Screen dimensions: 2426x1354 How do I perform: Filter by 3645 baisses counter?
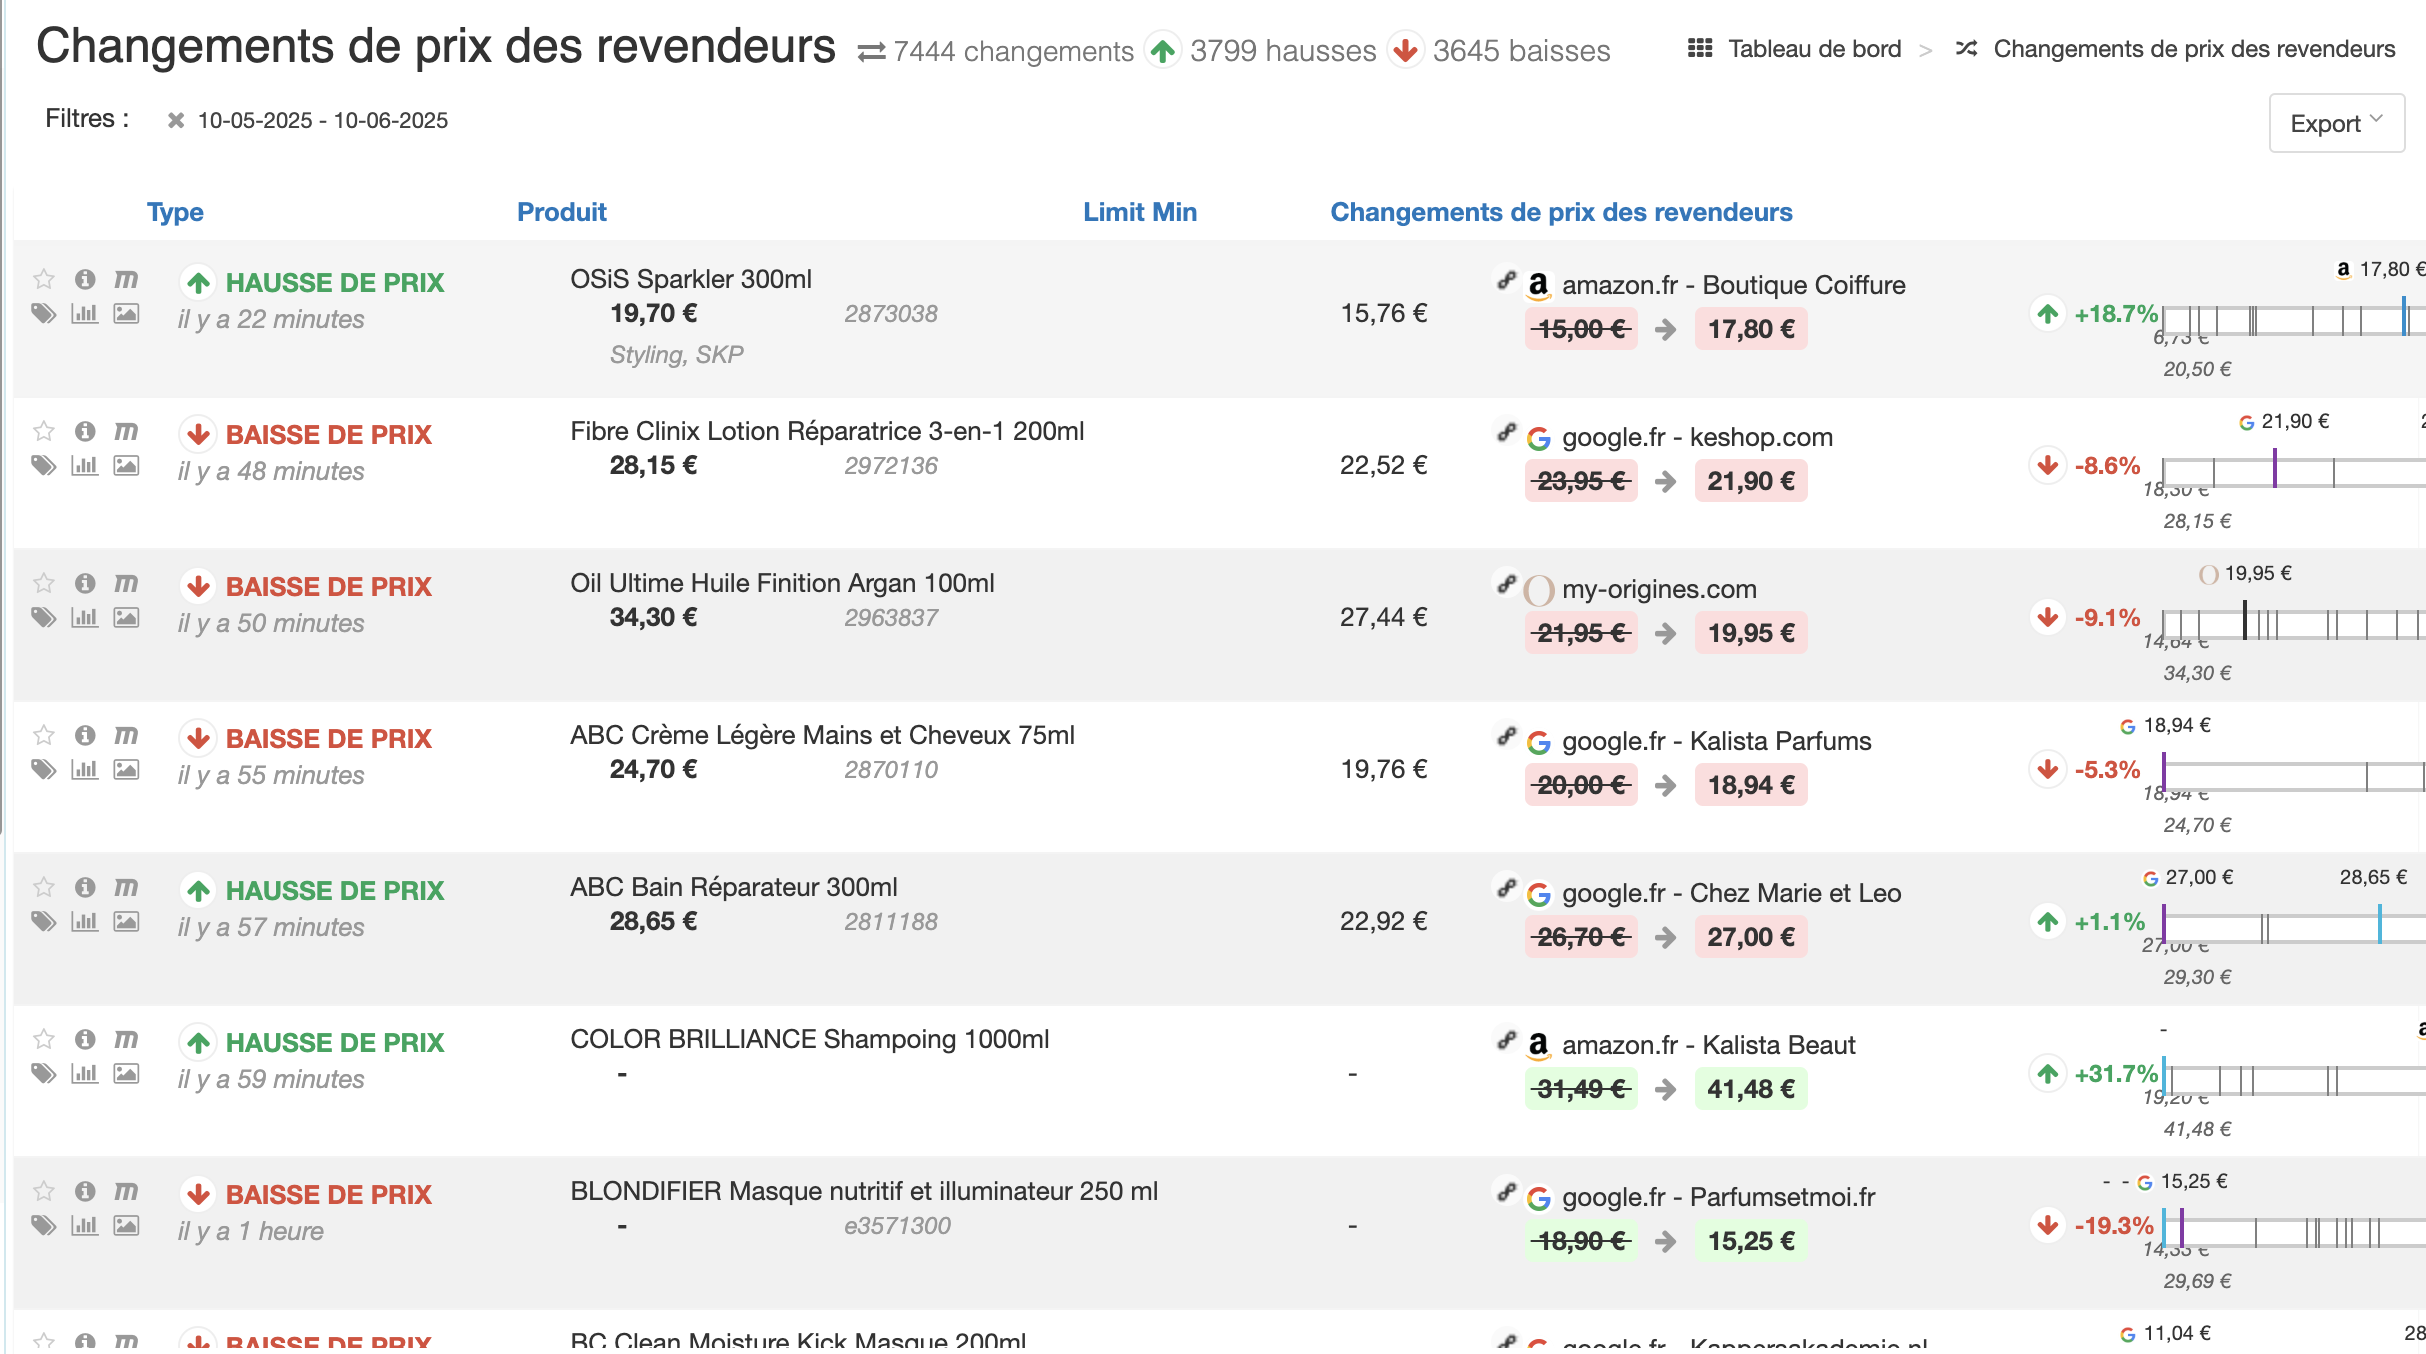tap(1500, 51)
